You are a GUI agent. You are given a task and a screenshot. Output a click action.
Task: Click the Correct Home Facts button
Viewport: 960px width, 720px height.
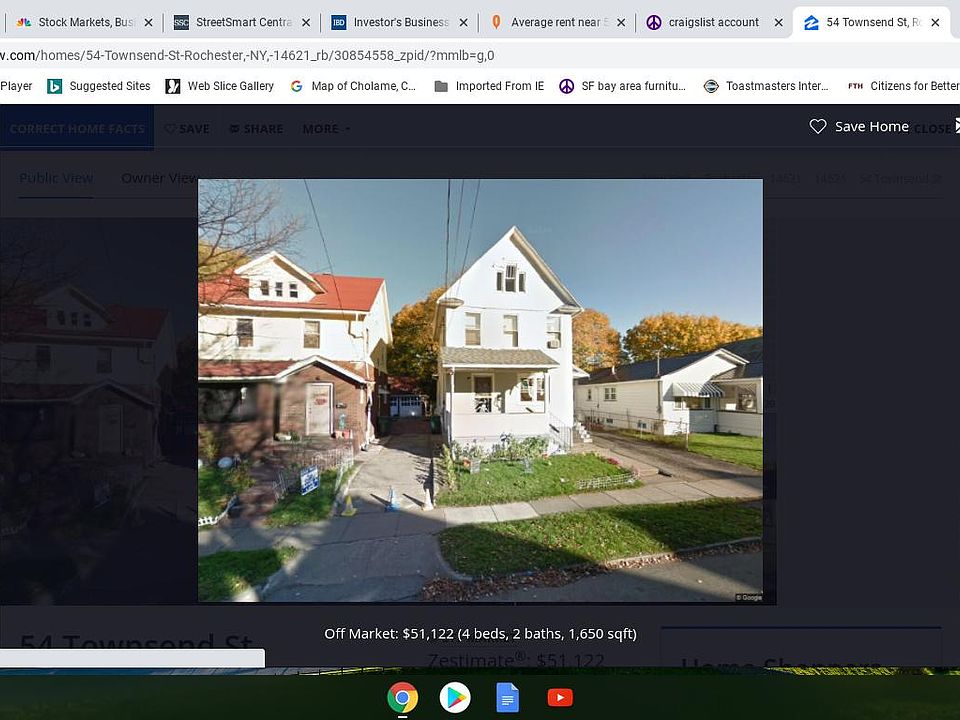(x=77, y=129)
